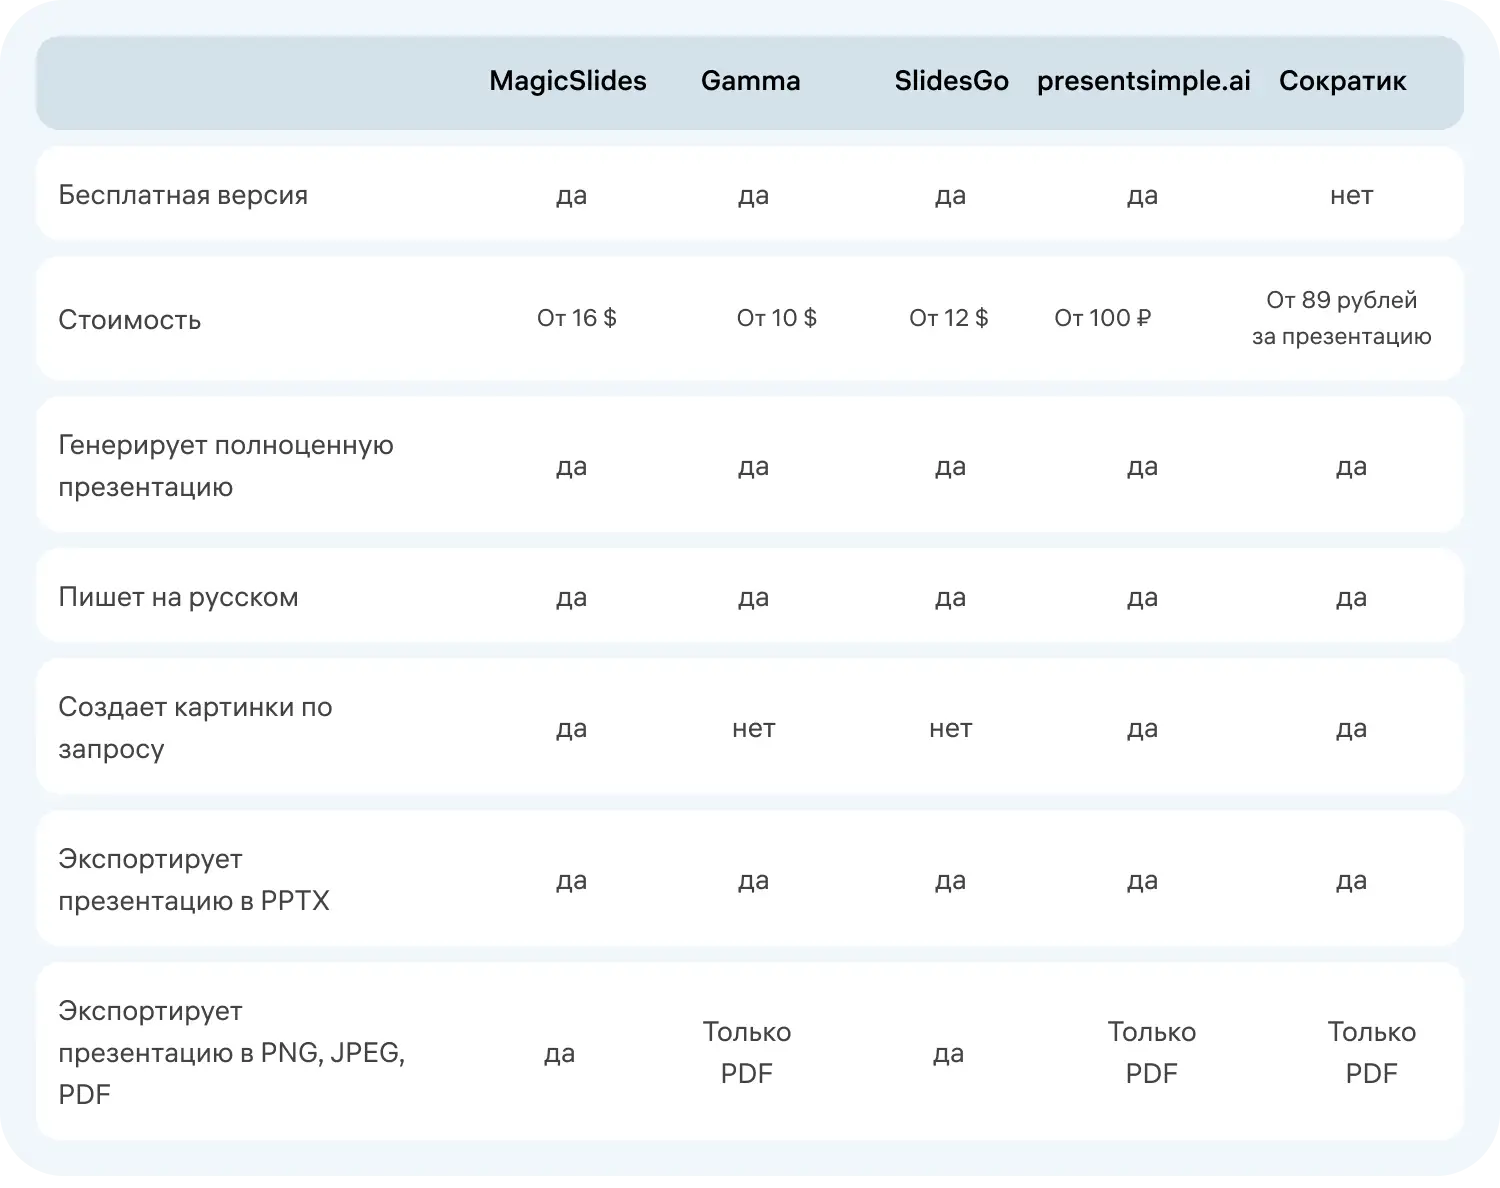1500x1188 pixels.
Task: Click Сократик's 'Только PDF' cell
Action: point(1371,1052)
